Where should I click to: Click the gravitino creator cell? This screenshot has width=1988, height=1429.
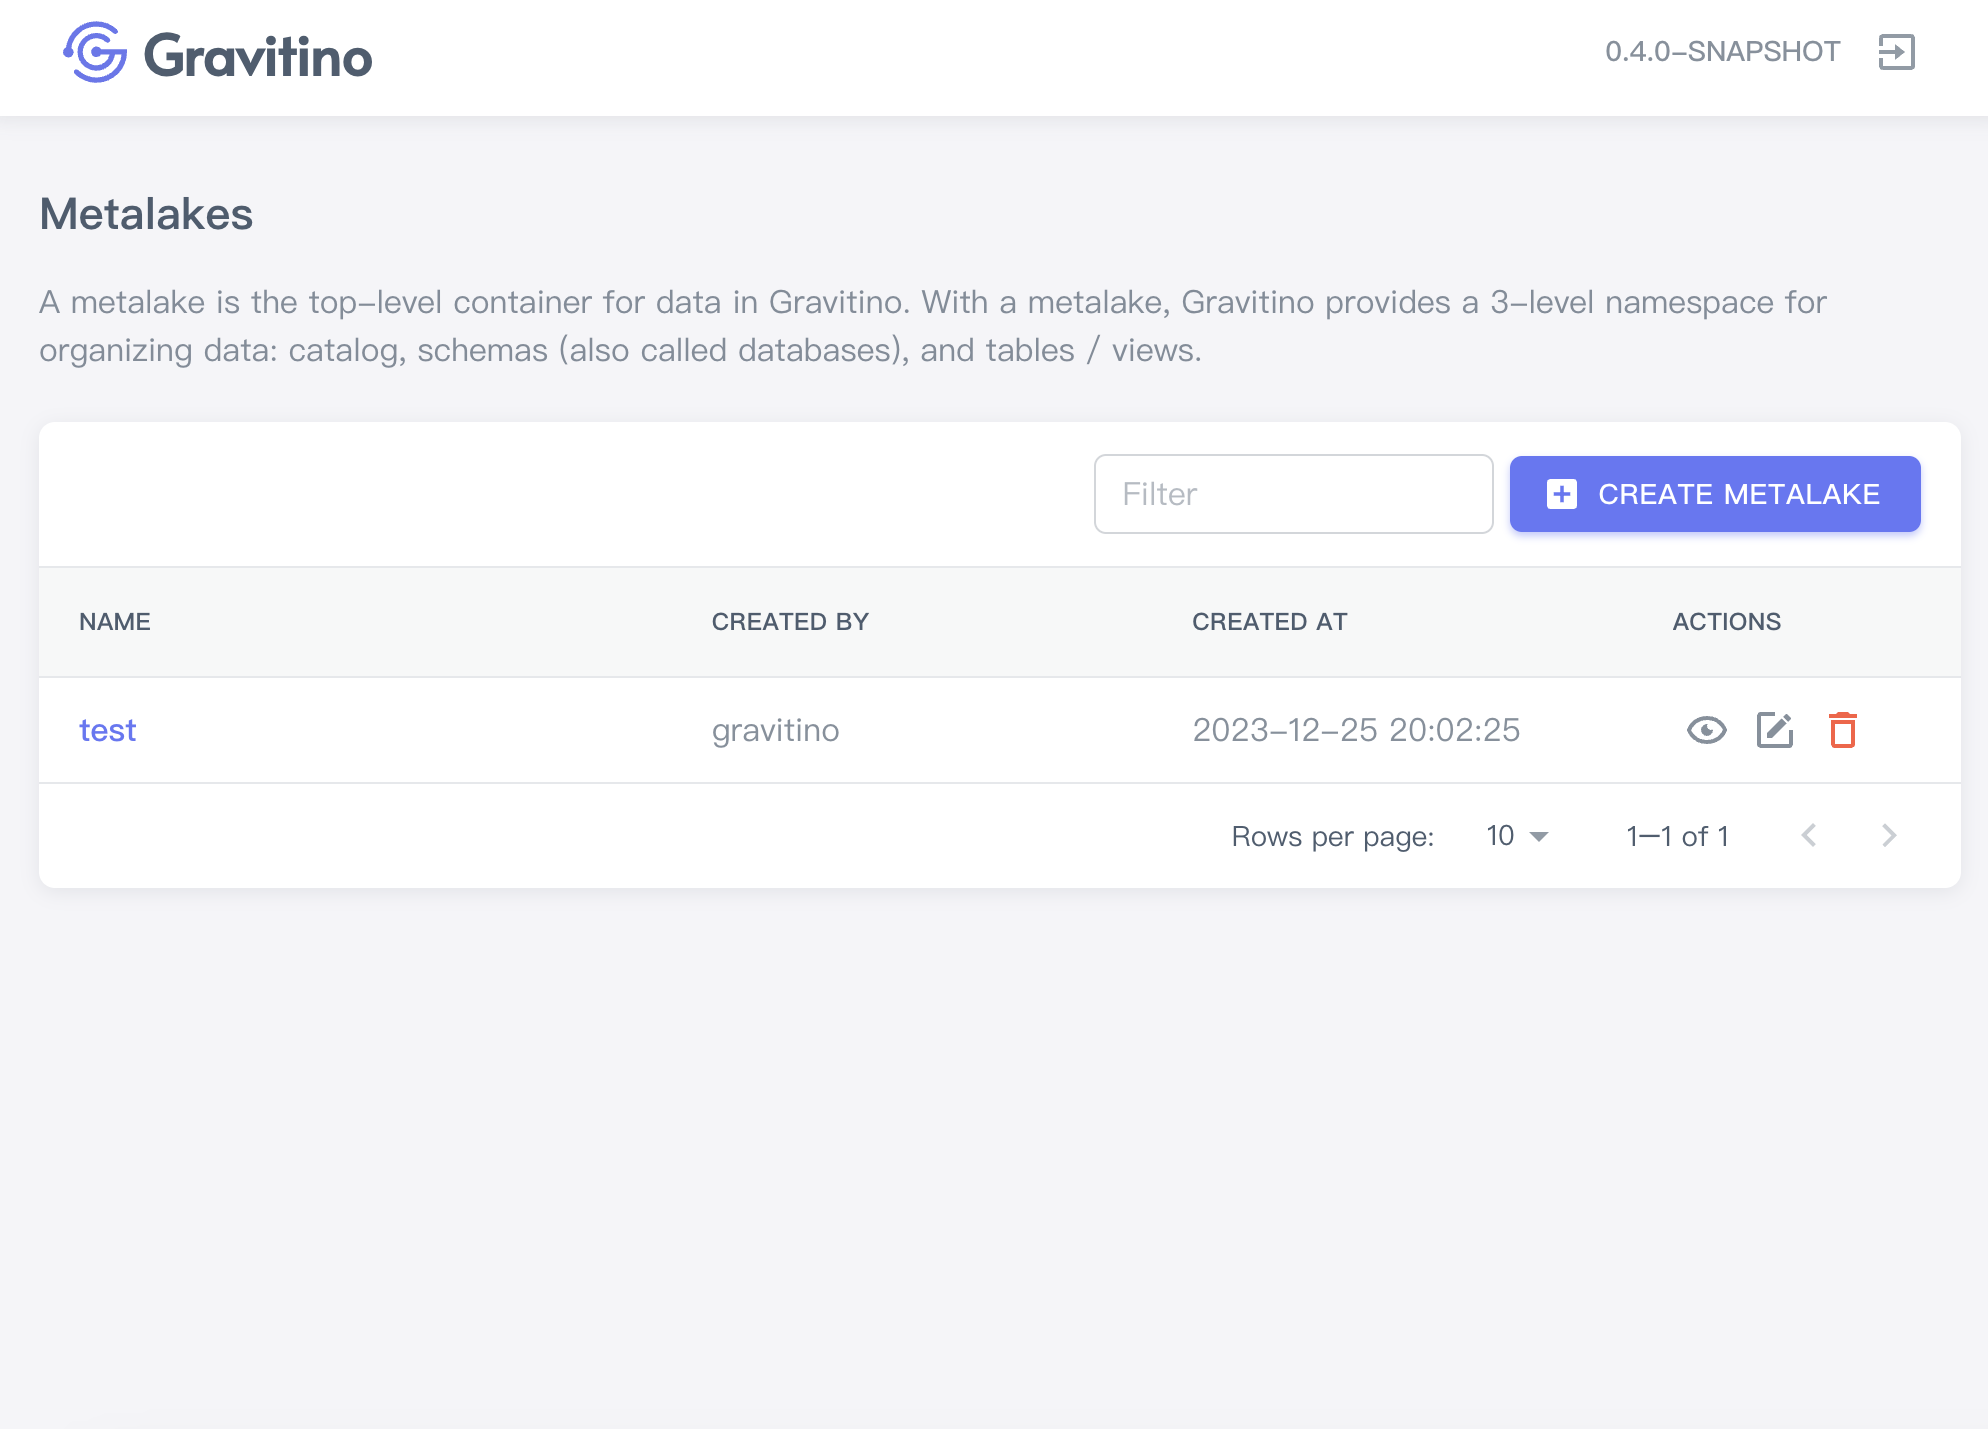pos(775,730)
